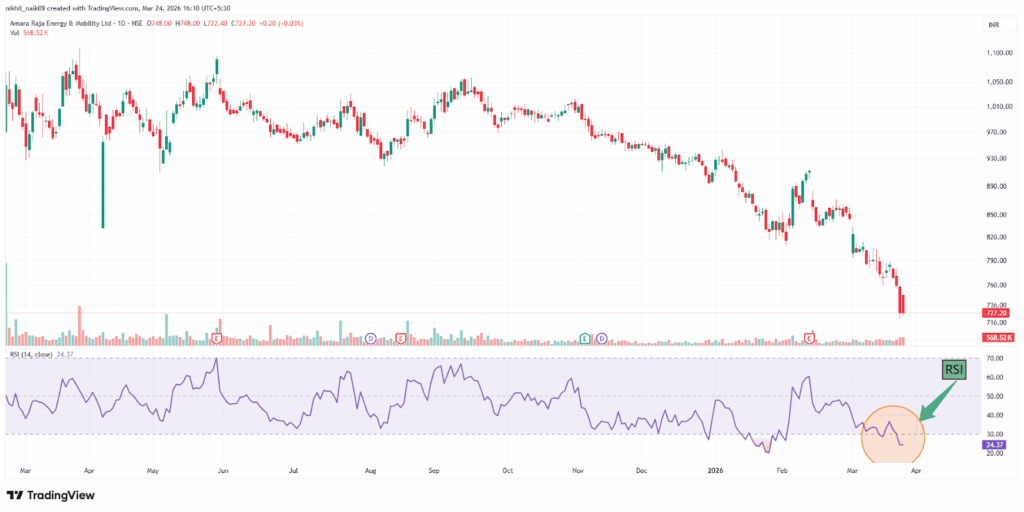Select the green RSI annotation label box
The width and height of the screenshot is (1024, 512).
click(955, 371)
